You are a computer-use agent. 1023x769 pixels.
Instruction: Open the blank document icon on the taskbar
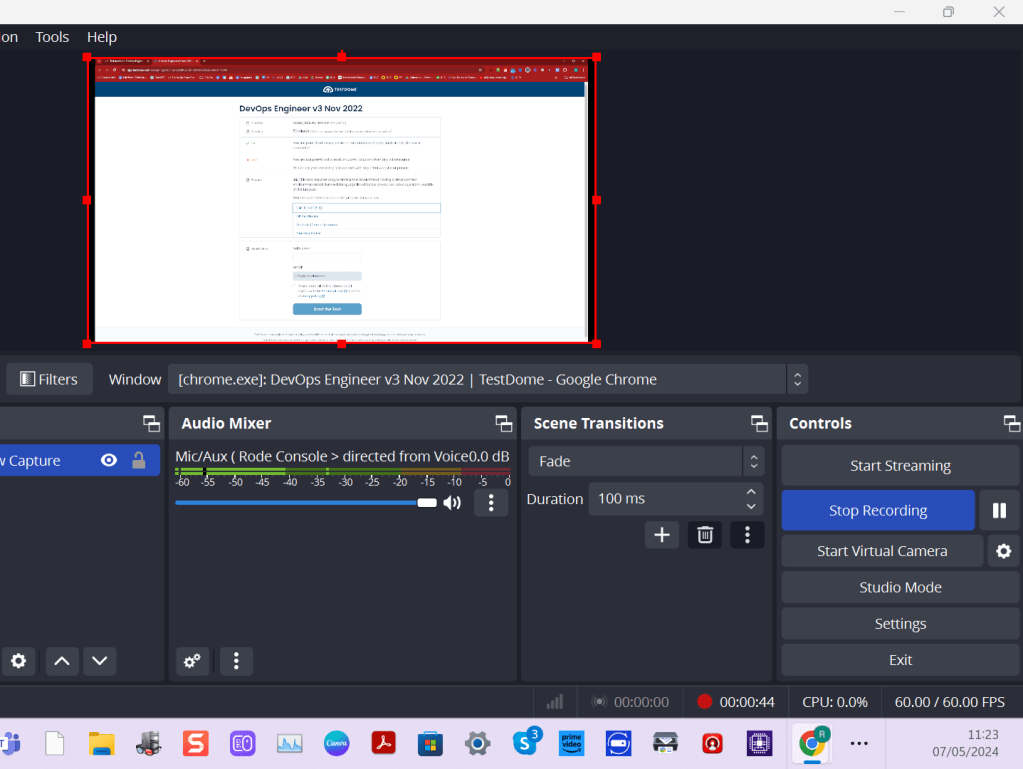point(55,744)
